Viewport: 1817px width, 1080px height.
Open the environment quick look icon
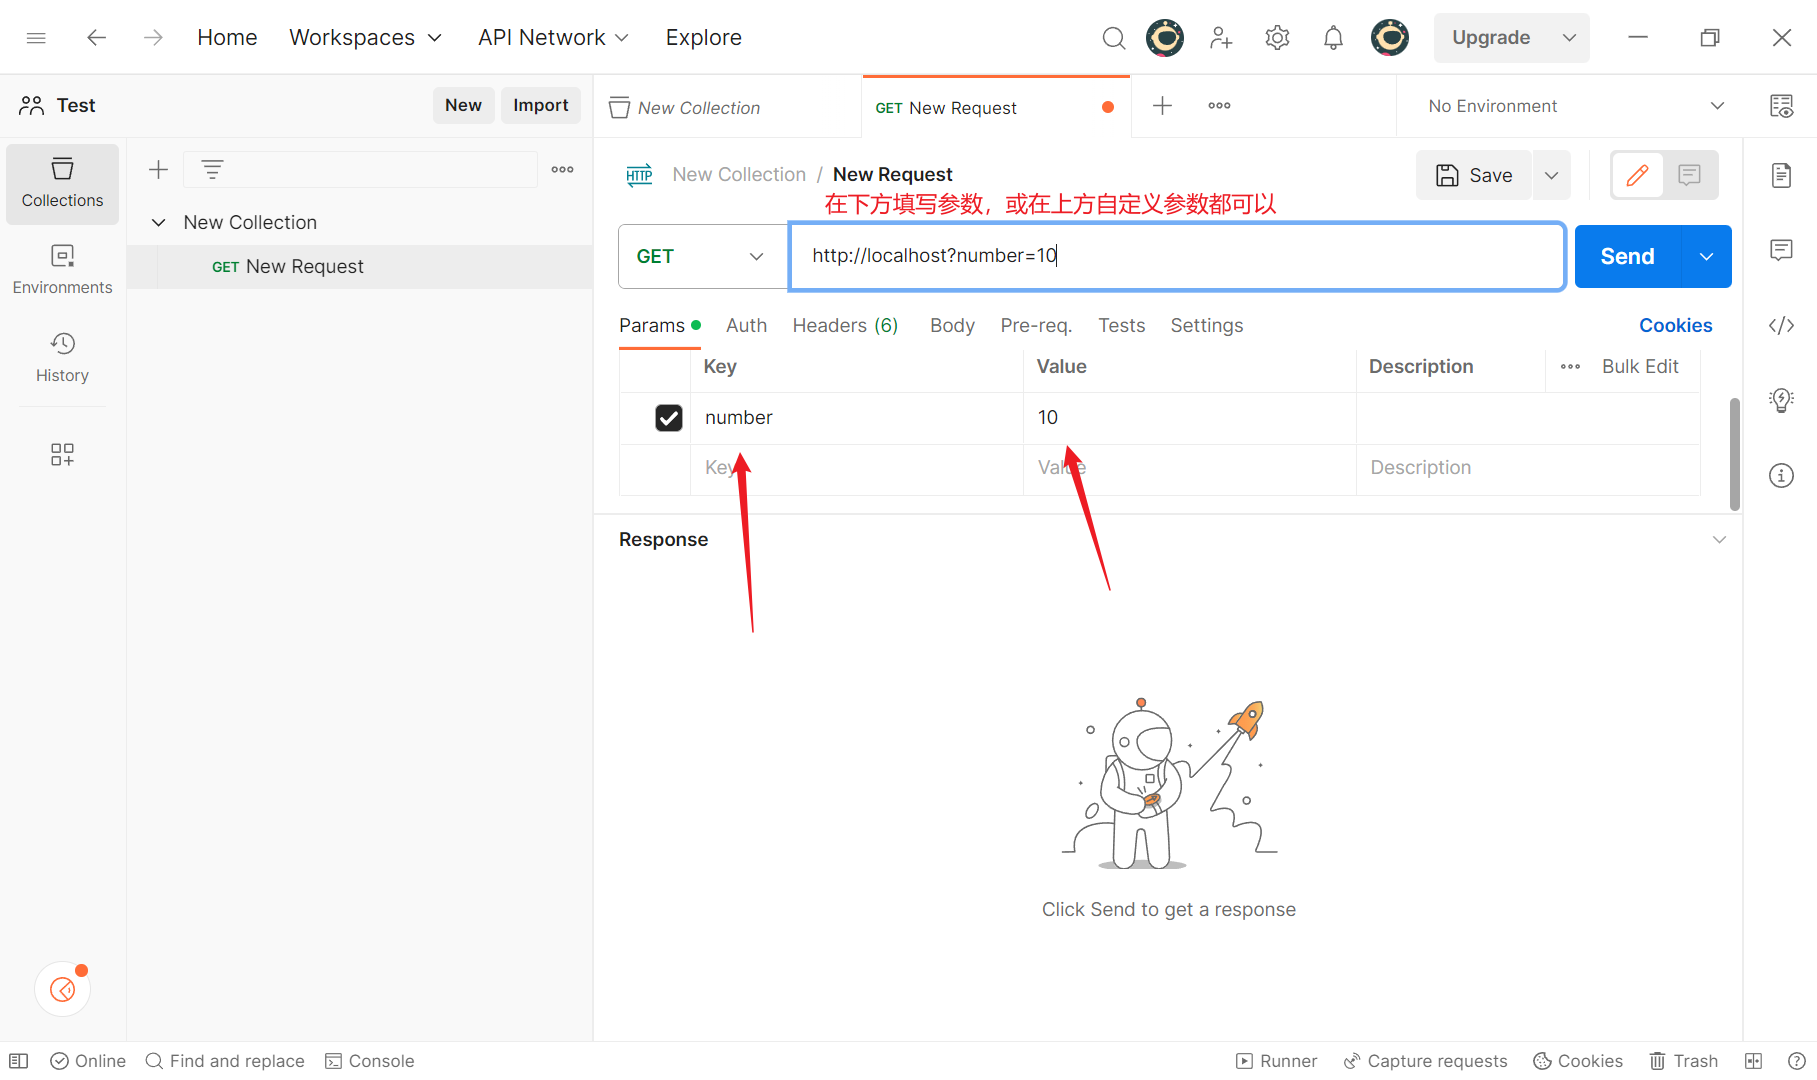[1781, 106]
